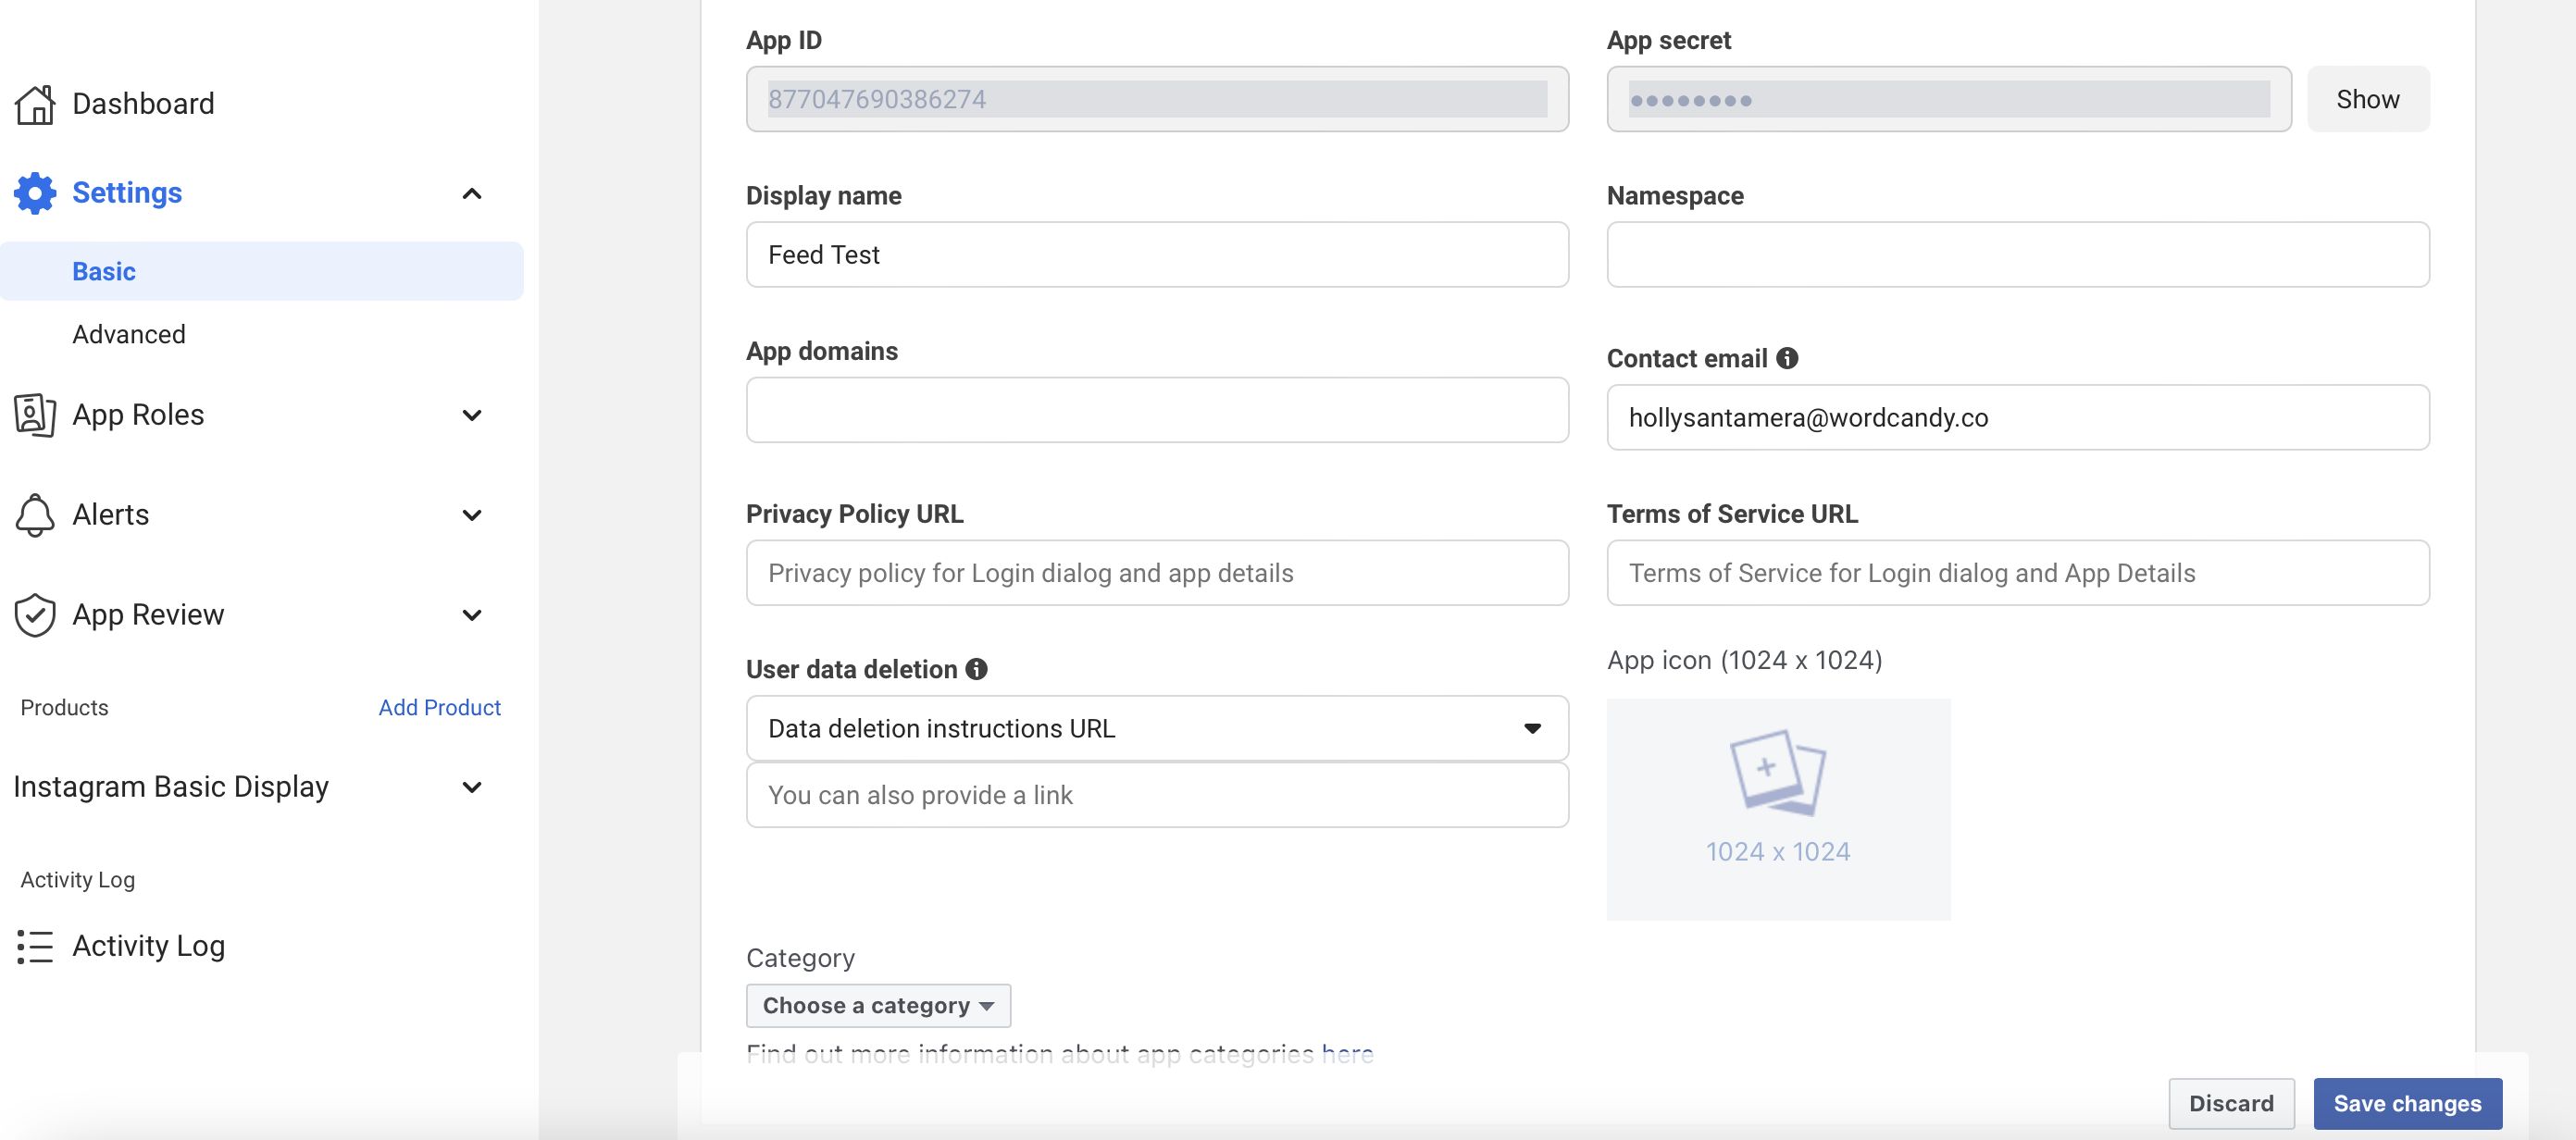Click the User data deletion info icon
2576x1140 pixels.
tap(976, 669)
